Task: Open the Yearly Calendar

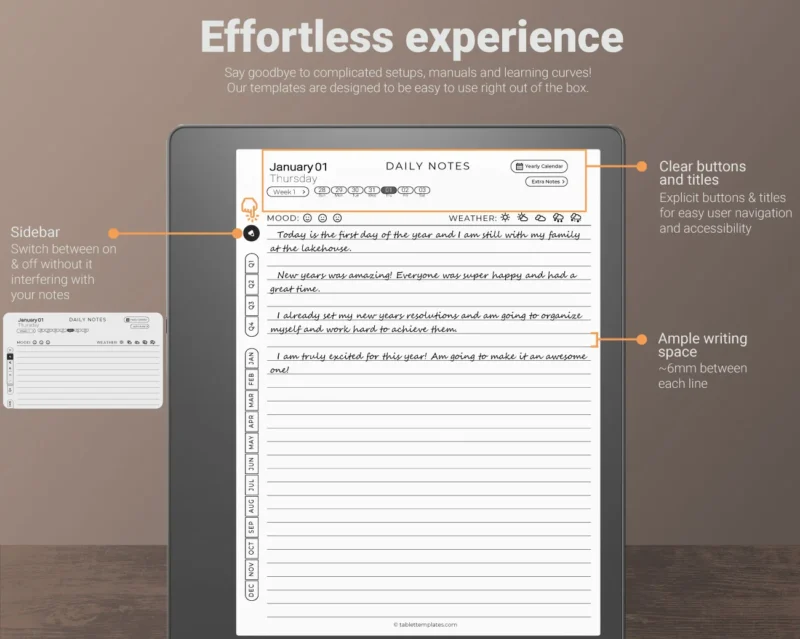Action: [x=539, y=165]
